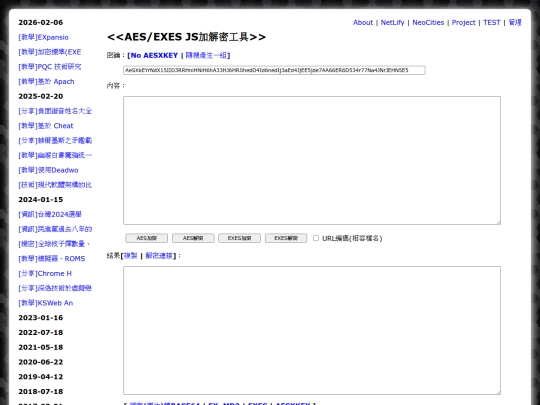The width and height of the screenshot is (540, 405).
Task: Enable the URL編碼 checkbox
Action: click(316, 238)
